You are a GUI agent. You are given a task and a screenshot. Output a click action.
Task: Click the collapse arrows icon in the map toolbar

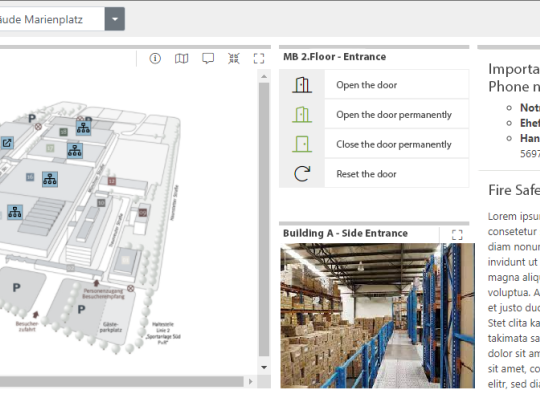coord(234,59)
